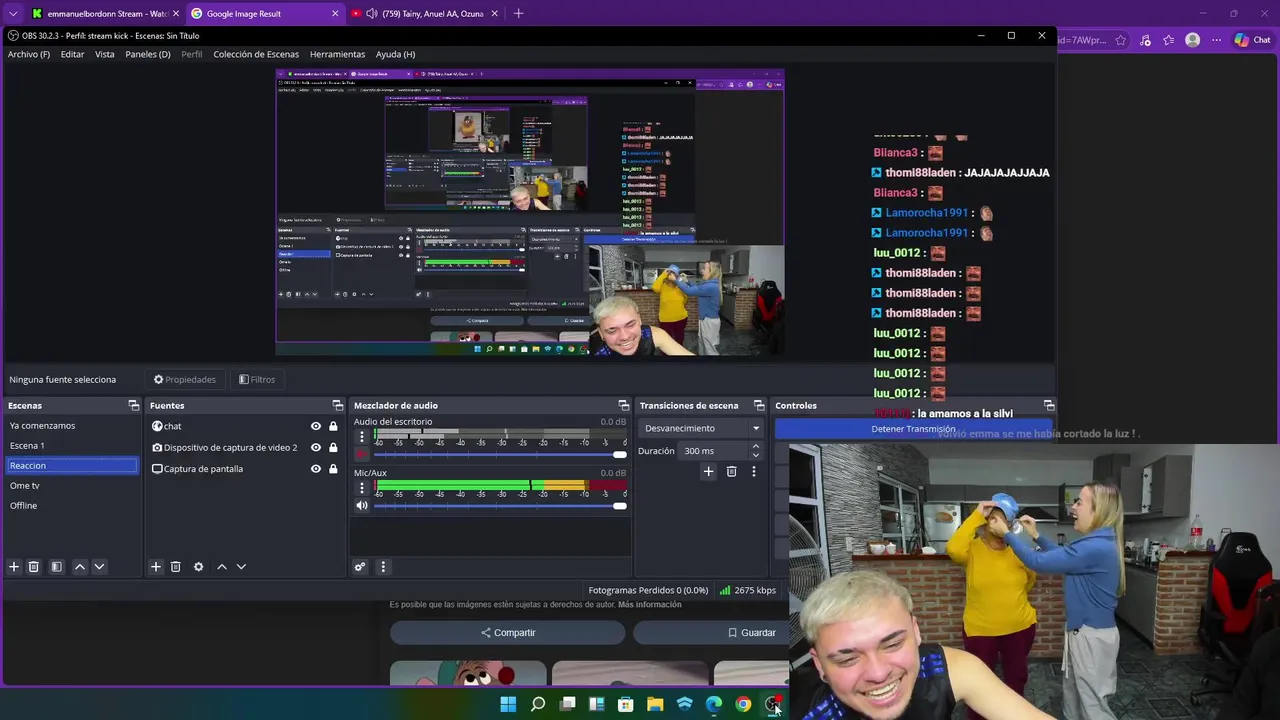Open Mic/Aux options dots
Image resolution: width=1280 pixels, height=720 pixels.
[362, 488]
